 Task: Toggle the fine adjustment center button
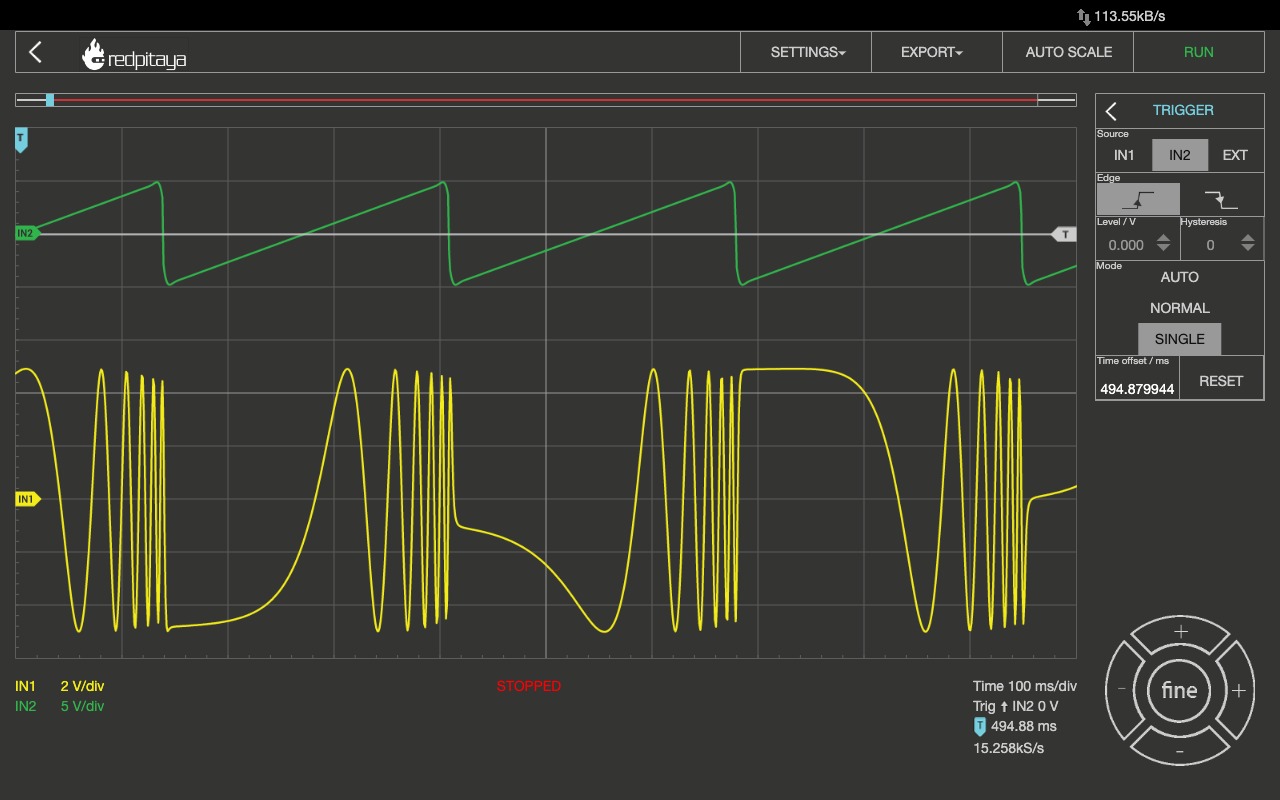(1179, 690)
